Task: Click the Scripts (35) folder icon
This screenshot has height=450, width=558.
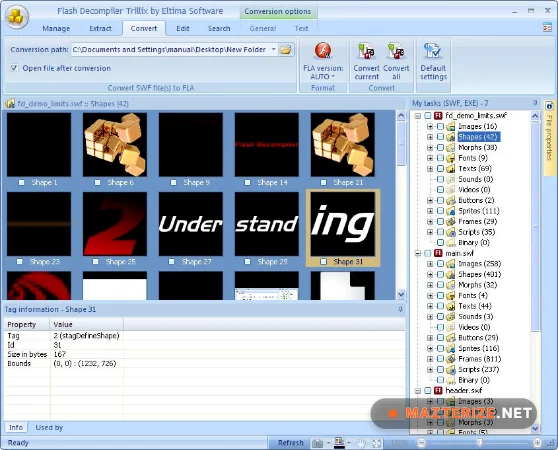Action: tap(451, 232)
